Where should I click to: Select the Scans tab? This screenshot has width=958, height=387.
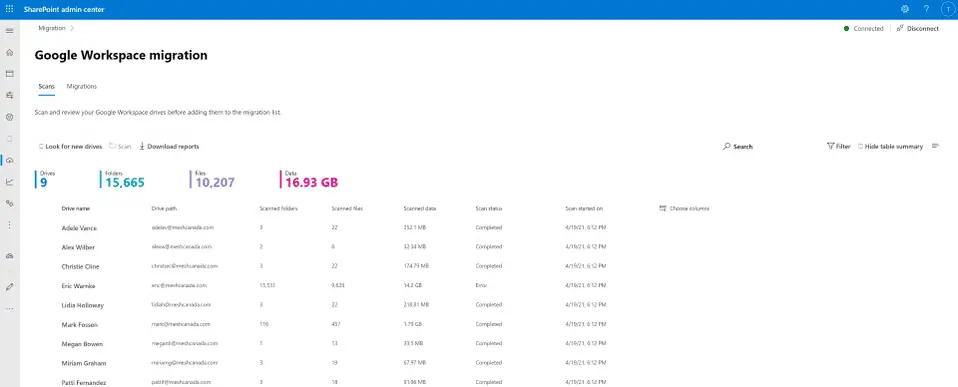tap(46, 87)
